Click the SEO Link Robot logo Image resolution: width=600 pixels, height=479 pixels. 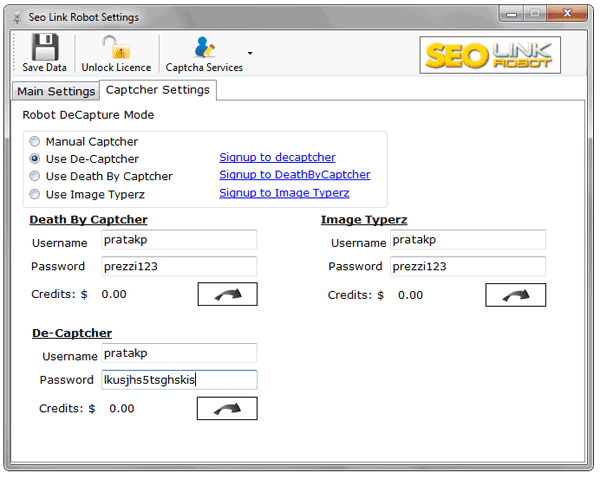[489, 54]
